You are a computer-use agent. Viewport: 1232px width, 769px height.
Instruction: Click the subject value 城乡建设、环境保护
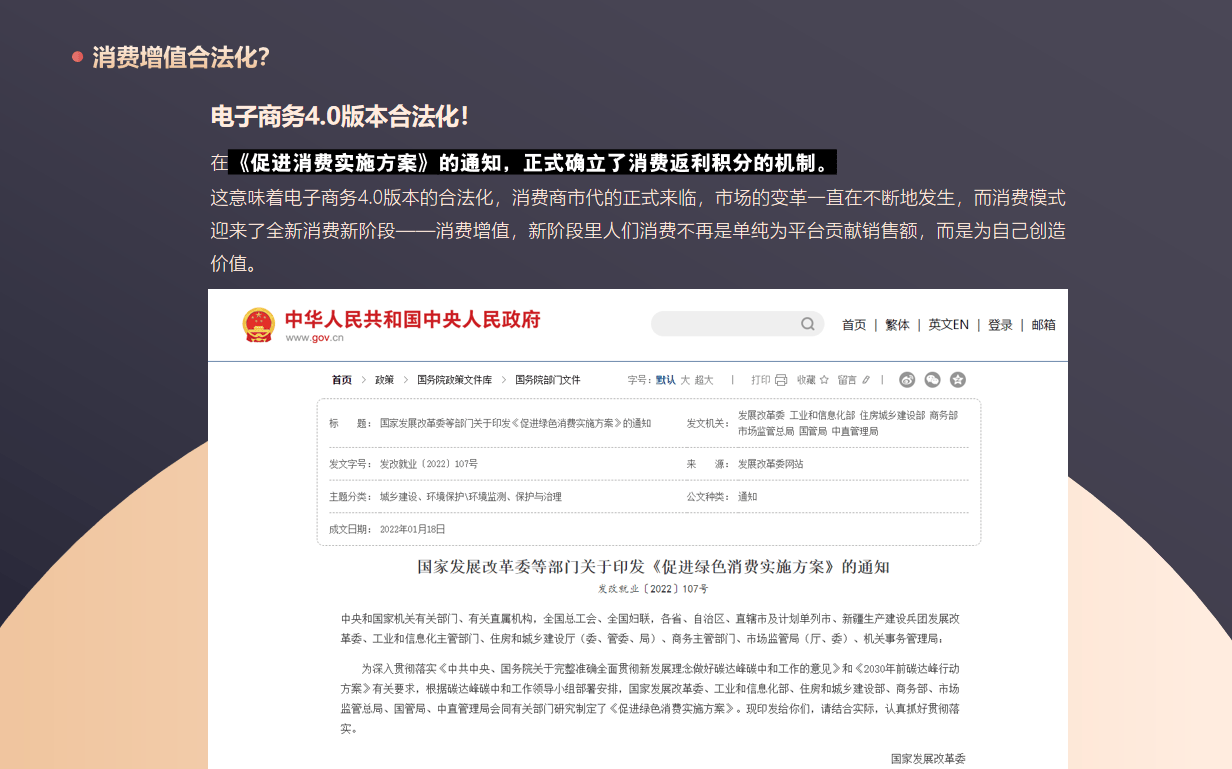470,497
